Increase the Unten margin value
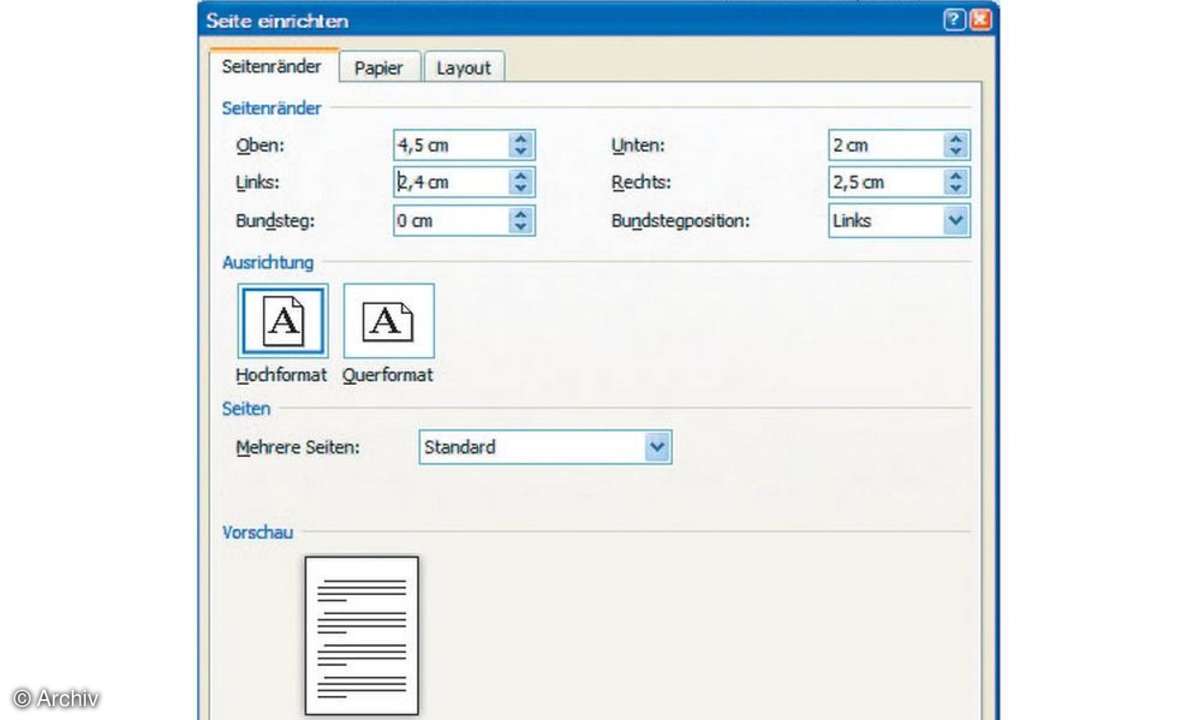The height and width of the screenshot is (720, 1199). [x=955, y=139]
